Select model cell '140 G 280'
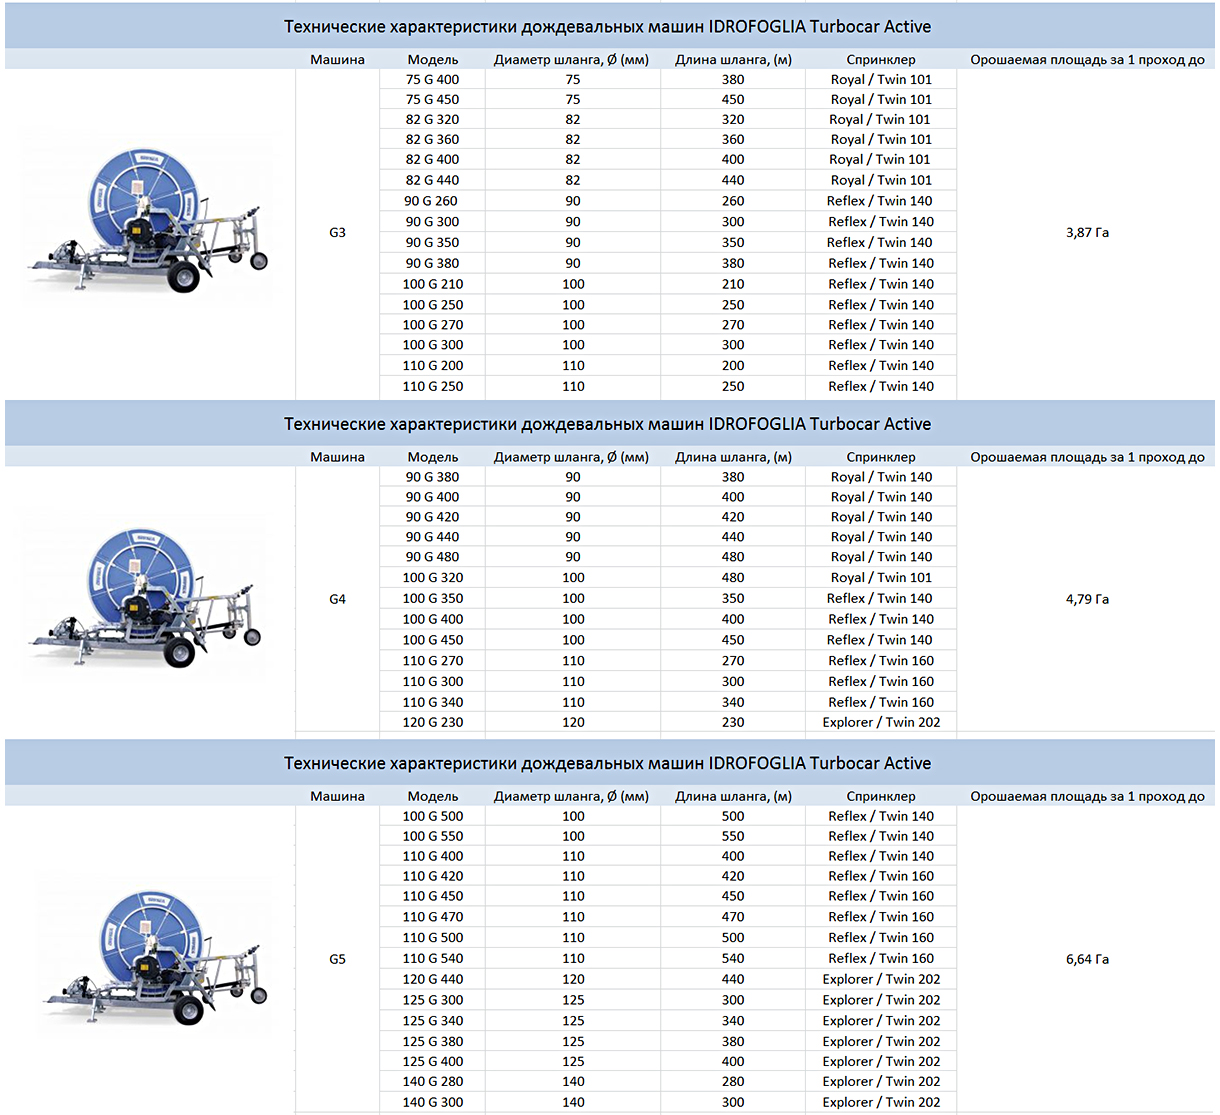Screen dimensions: 1220x1115 [433, 1081]
